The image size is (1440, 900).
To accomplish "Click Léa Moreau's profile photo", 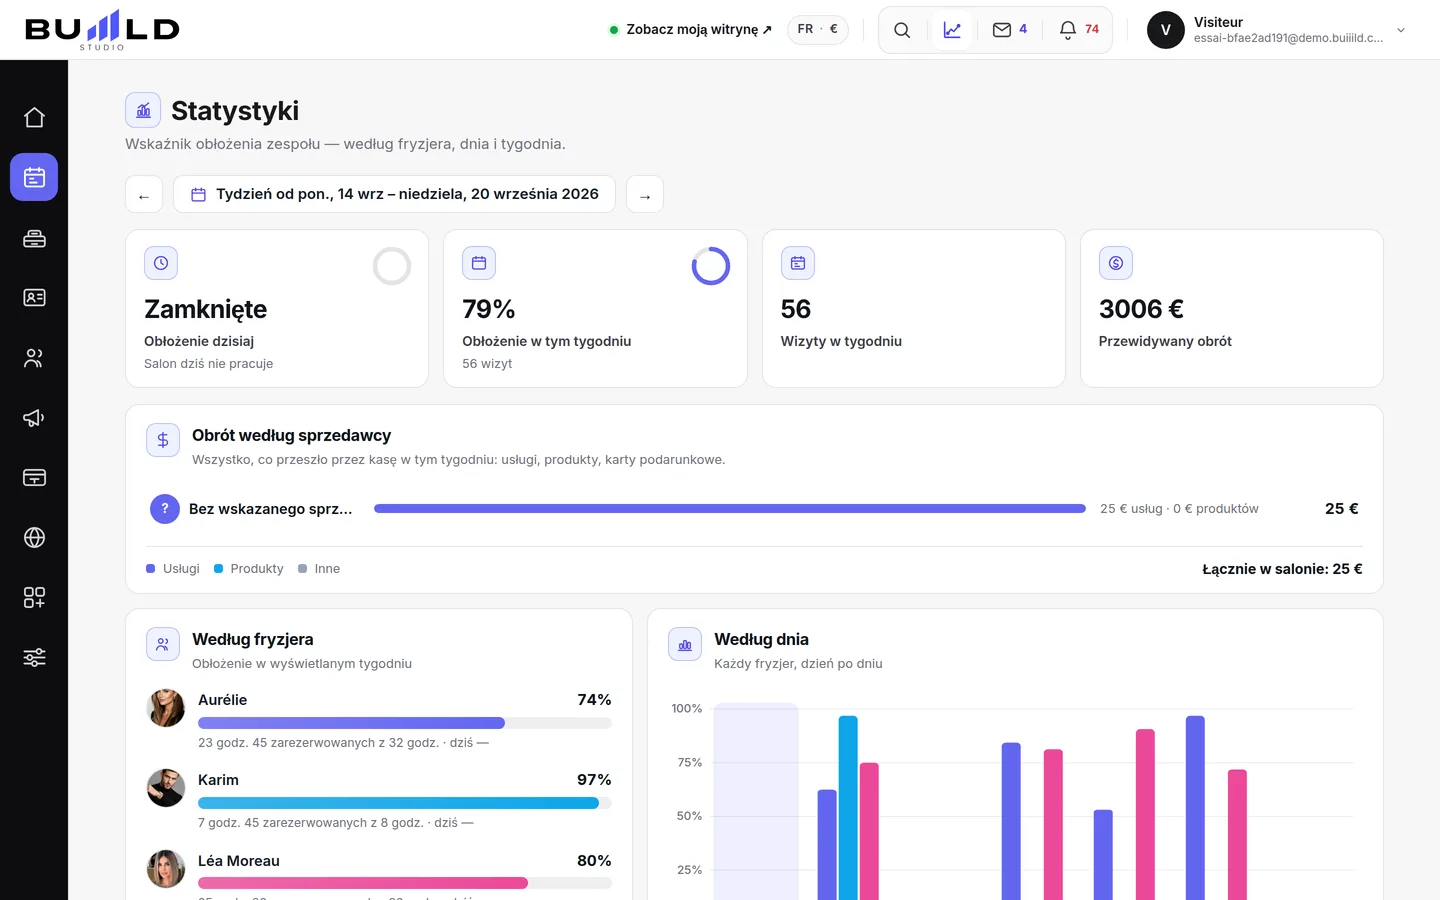I will pos(166,869).
